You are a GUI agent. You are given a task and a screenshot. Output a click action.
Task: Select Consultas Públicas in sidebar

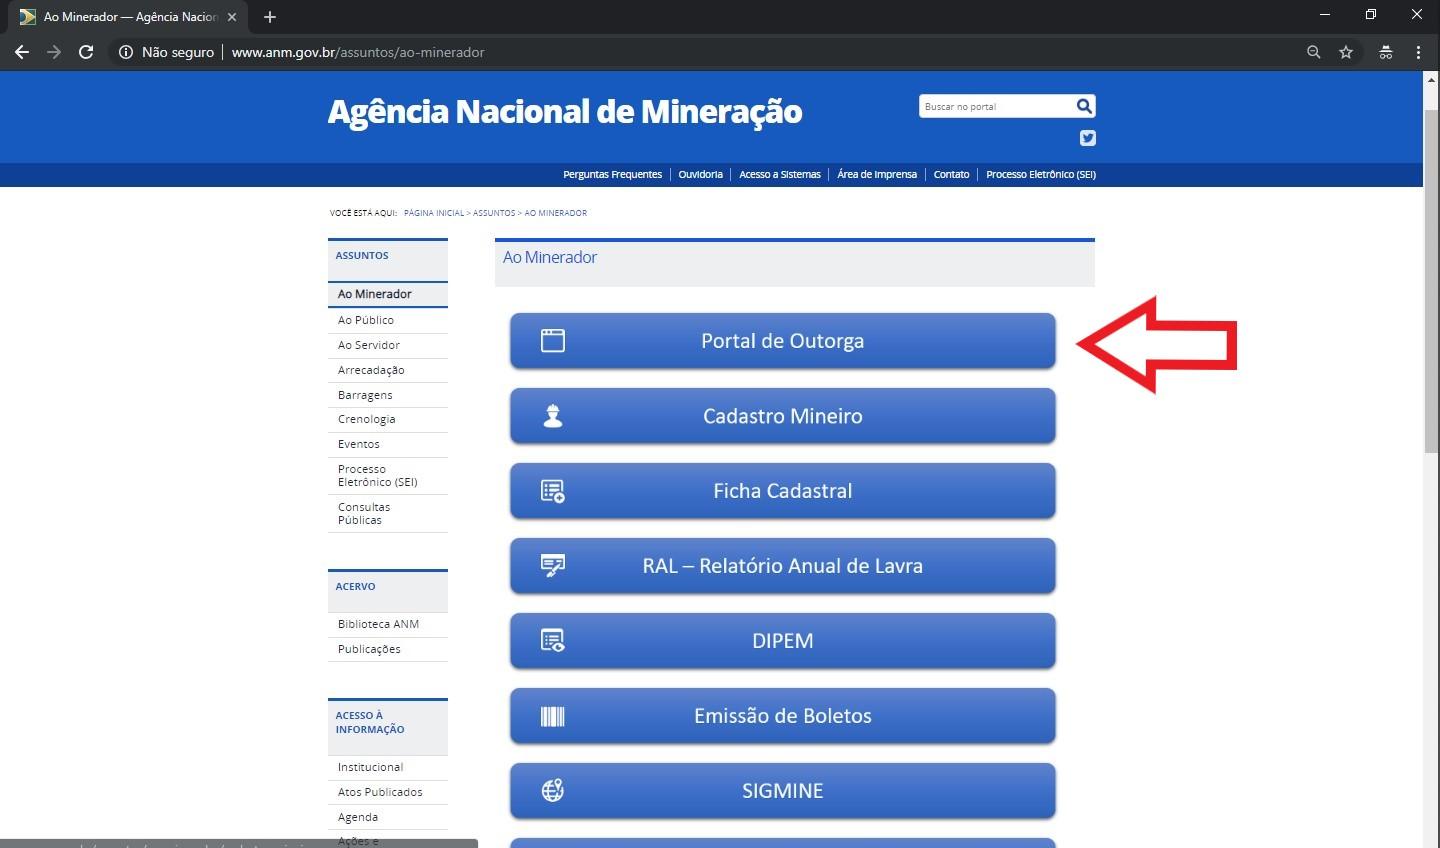388,513
